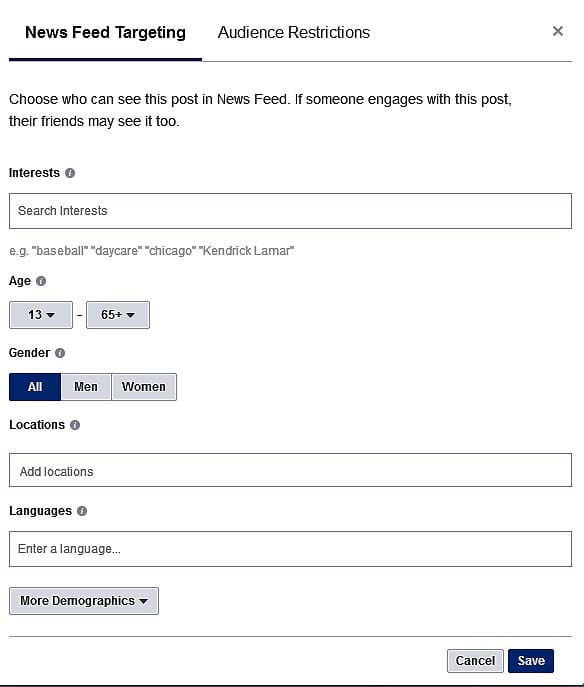Switch to the Audience Restrictions tab
This screenshot has height=687, width=584.
[x=294, y=32]
